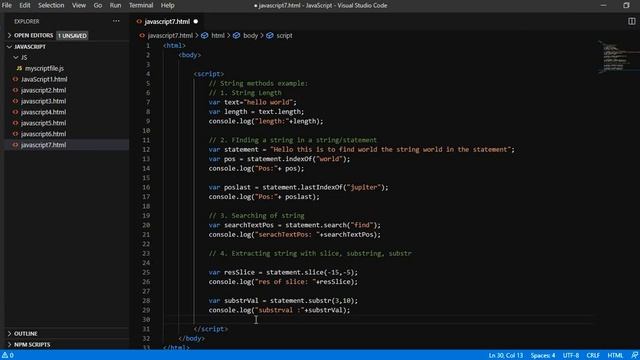Image resolution: width=640 pixels, height=360 pixels.
Task: Click Ln 30, Col 13 cursor position
Action: tap(506, 355)
